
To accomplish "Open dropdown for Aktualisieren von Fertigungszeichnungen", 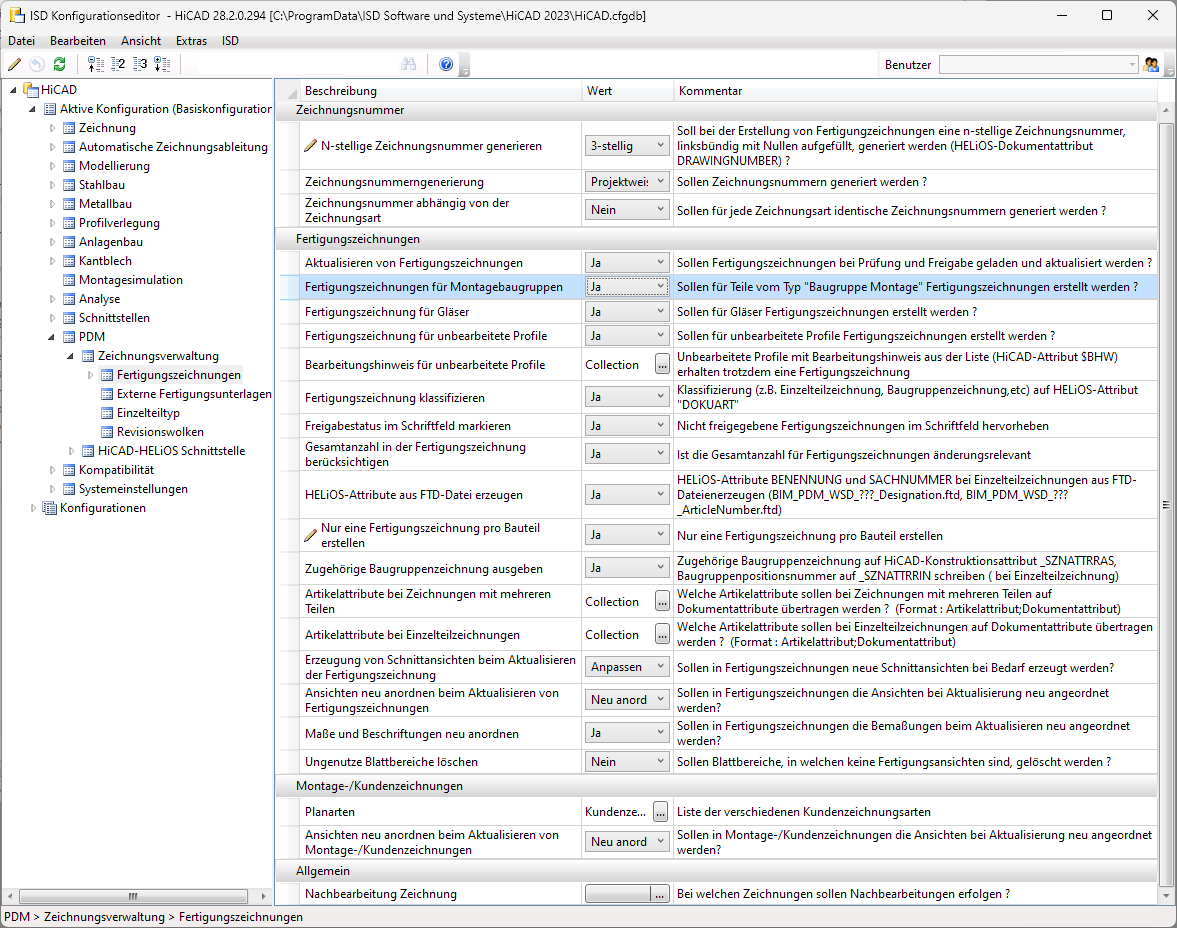I will pos(627,263).
